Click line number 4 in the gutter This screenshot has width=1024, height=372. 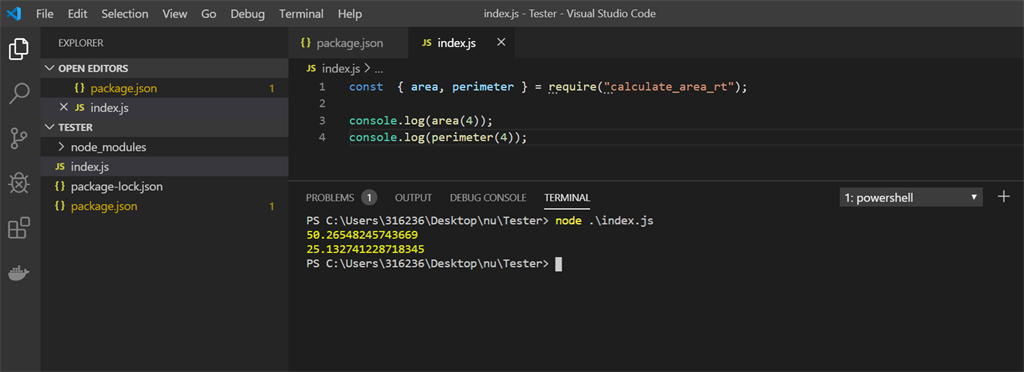[322, 138]
